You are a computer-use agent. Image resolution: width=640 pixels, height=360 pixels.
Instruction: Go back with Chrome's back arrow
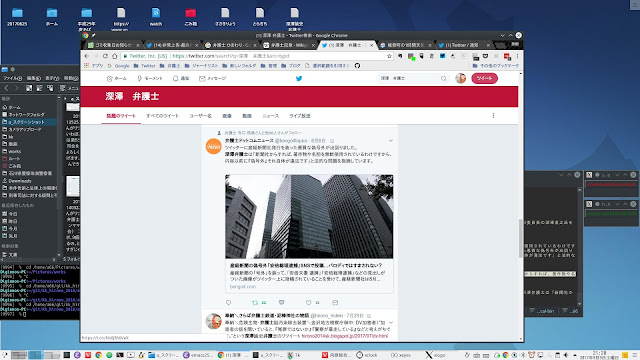pyautogui.click(x=87, y=56)
